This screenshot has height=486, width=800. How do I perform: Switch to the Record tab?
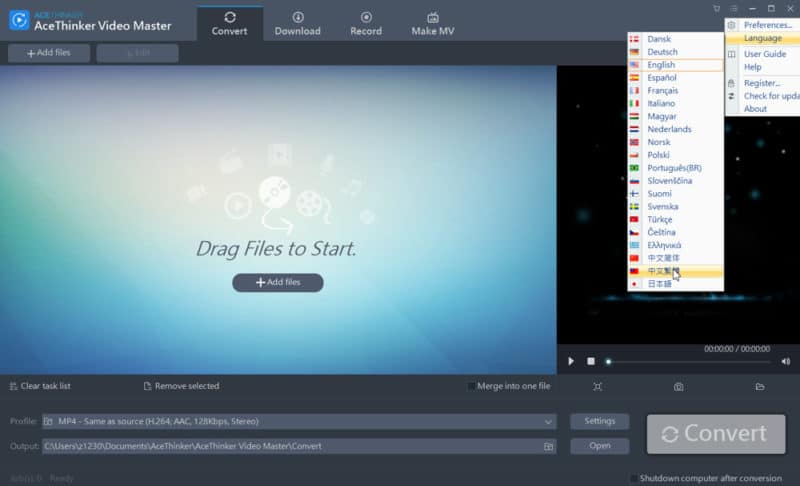click(366, 23)
